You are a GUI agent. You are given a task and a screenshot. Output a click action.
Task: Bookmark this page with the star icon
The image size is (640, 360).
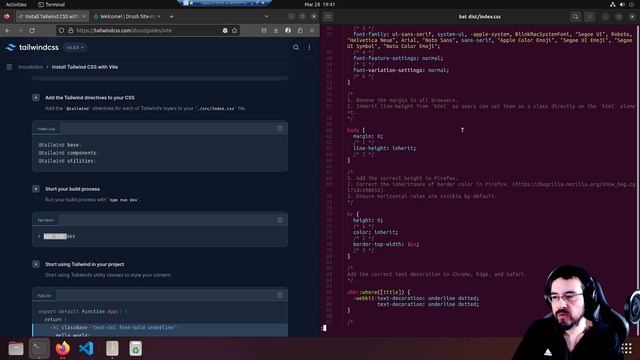[234, 31]
